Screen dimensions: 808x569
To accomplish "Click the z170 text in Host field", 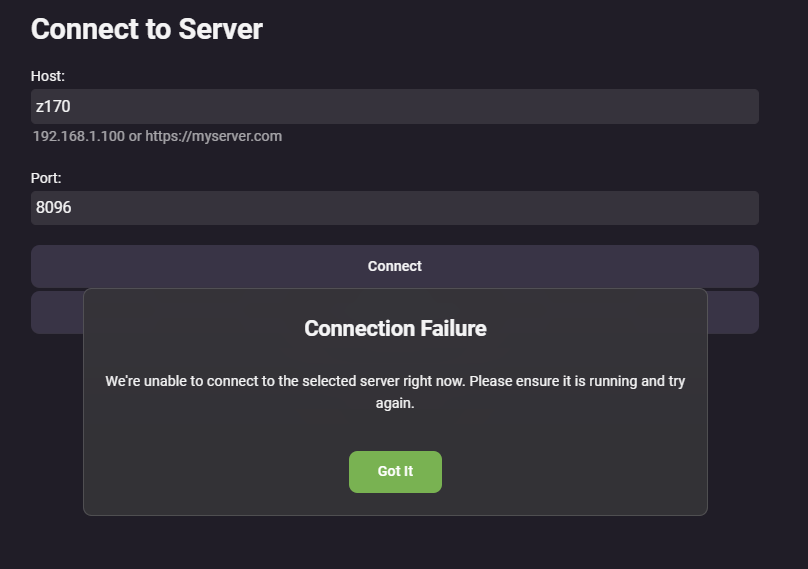I will (x=53, y=106).
